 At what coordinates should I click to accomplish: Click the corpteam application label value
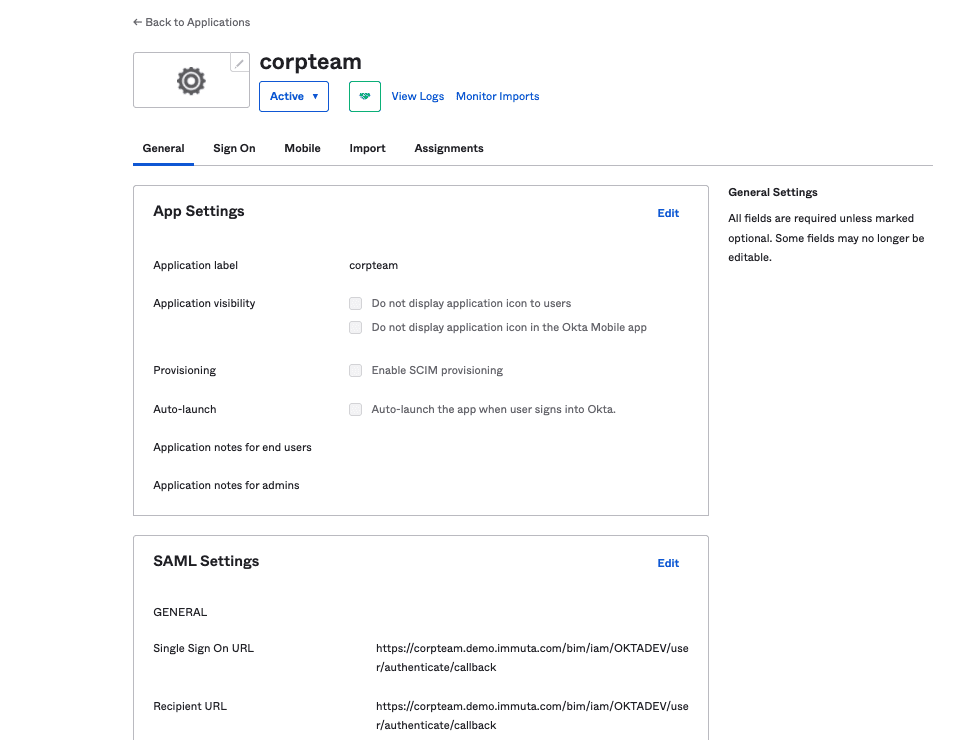pyautogui.click(x=373, y=265)
